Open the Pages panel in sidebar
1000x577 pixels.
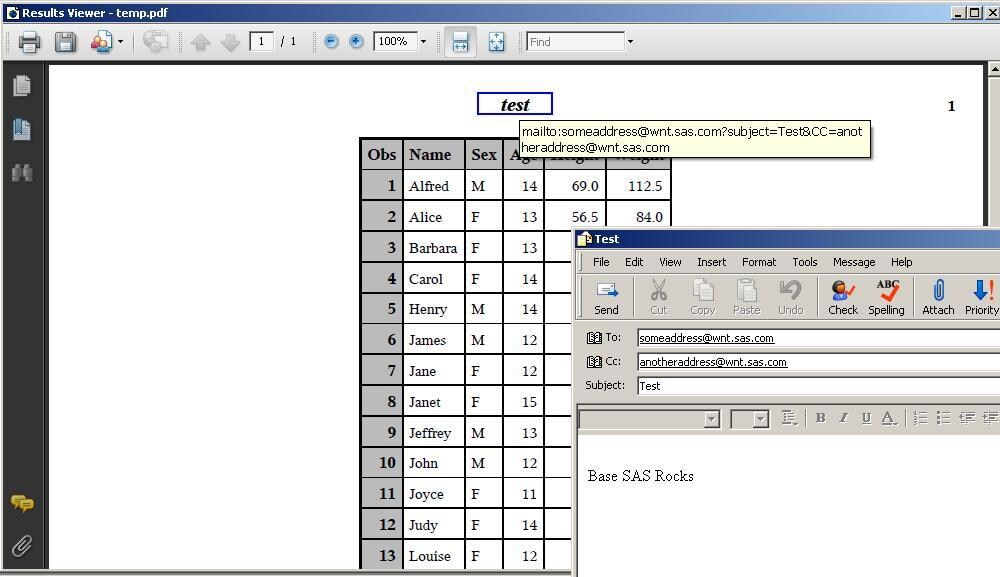[x=21, y=86]
